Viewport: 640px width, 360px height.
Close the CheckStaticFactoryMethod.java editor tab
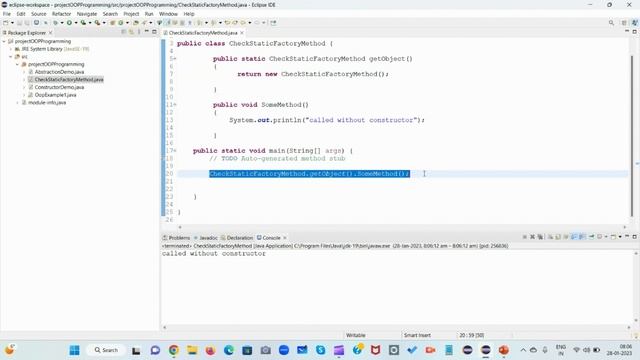coord(242,32)
